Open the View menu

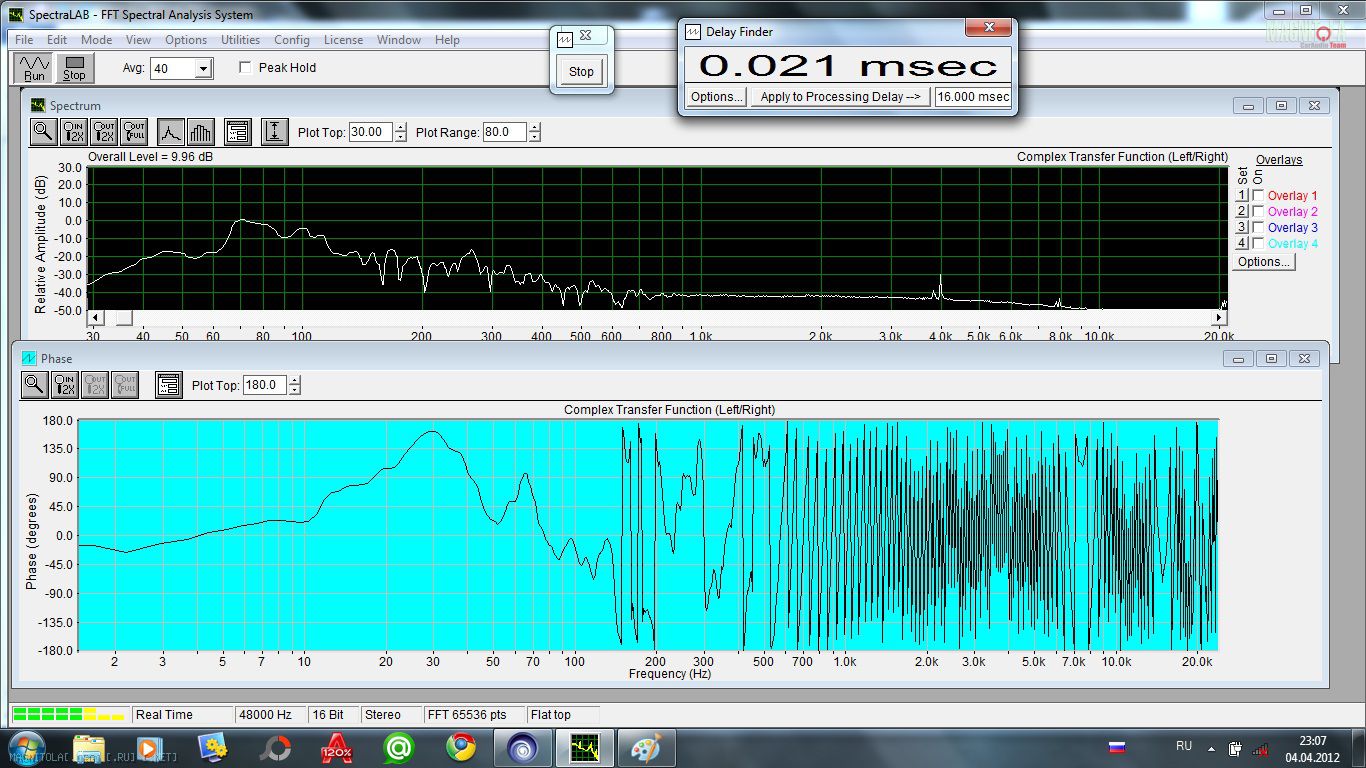tap(138, 40)
